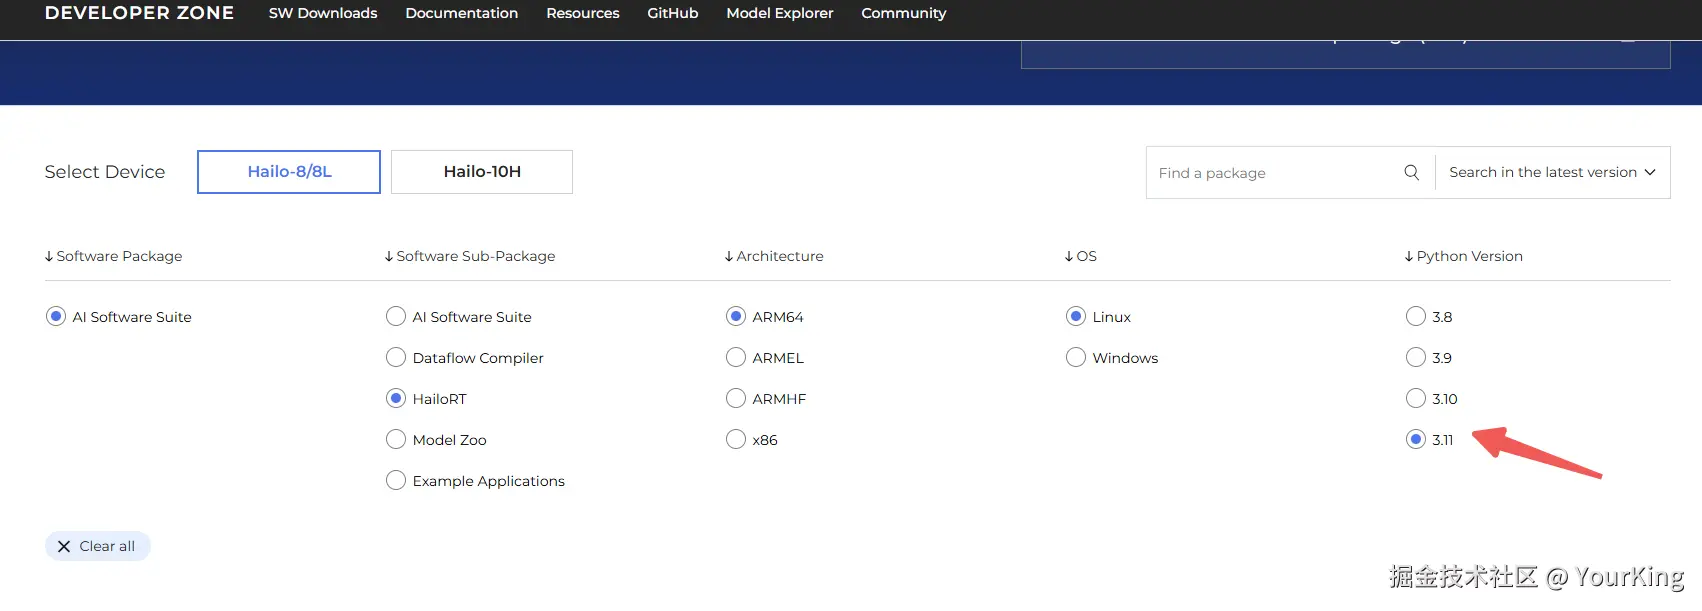Choose ARMEL architecture
Viewport: 1702px width, 611px height.
coord(736,357)
